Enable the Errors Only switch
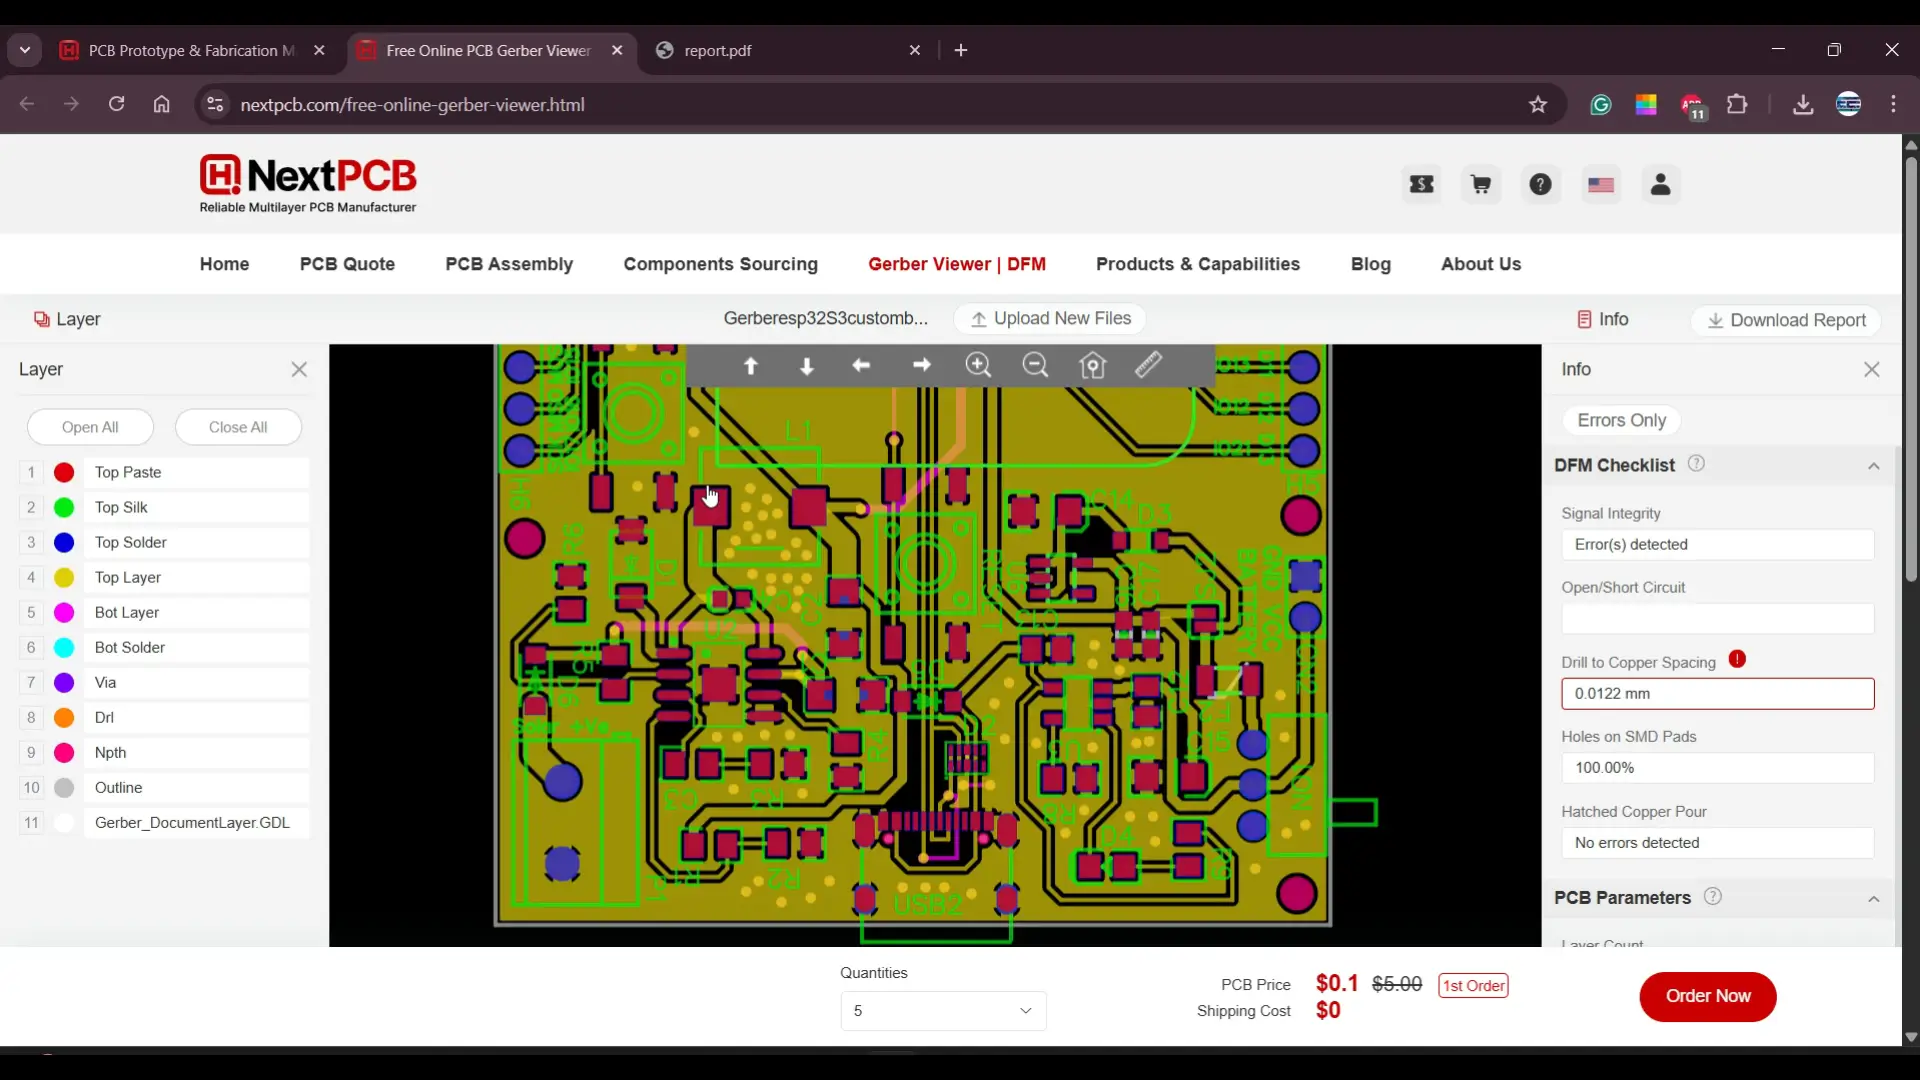1920x1080 pixels. pyautogui.click(x=1622, y=420)
